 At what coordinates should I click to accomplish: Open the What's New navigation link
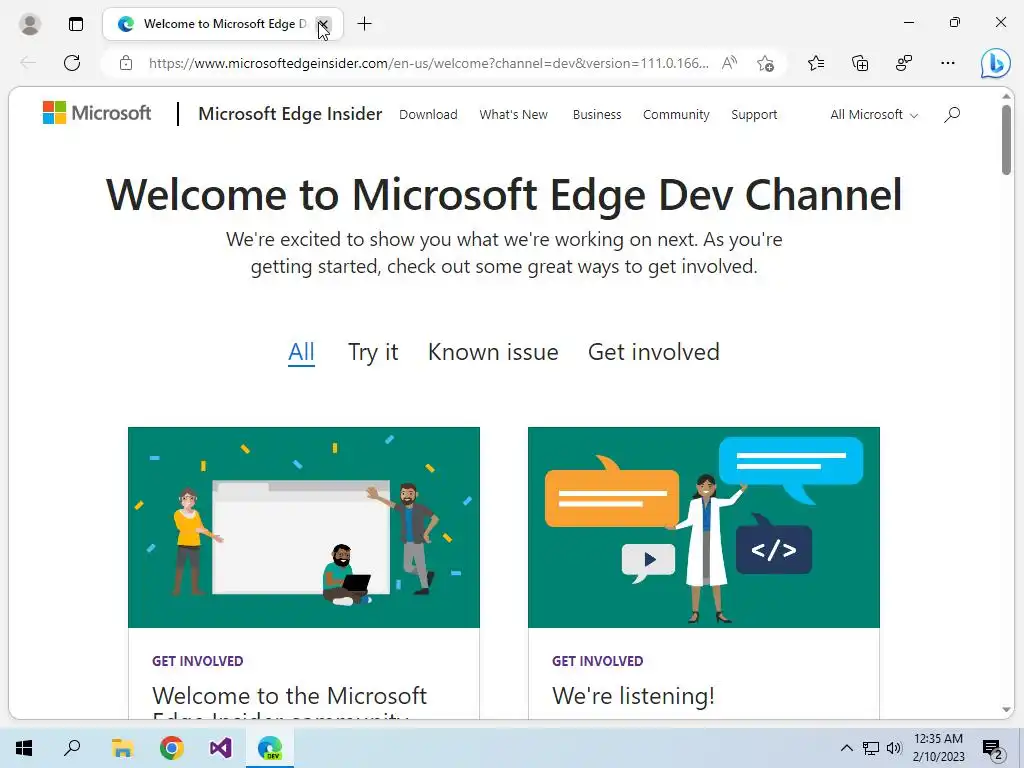pos(513,115)
